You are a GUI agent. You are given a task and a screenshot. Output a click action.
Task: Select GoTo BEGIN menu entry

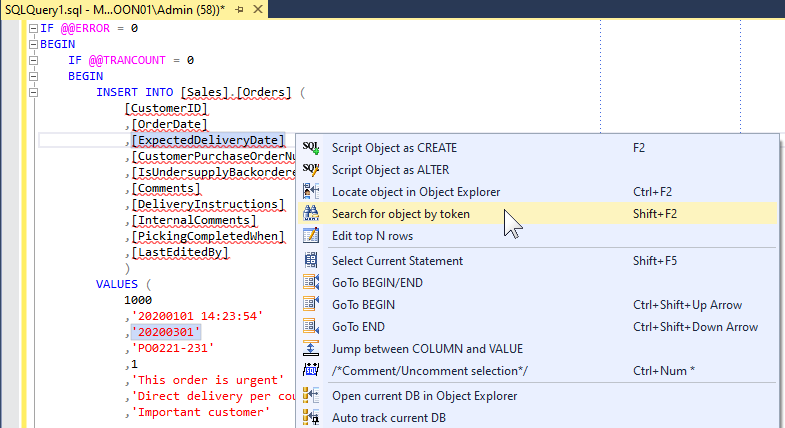tap(538, 305)
